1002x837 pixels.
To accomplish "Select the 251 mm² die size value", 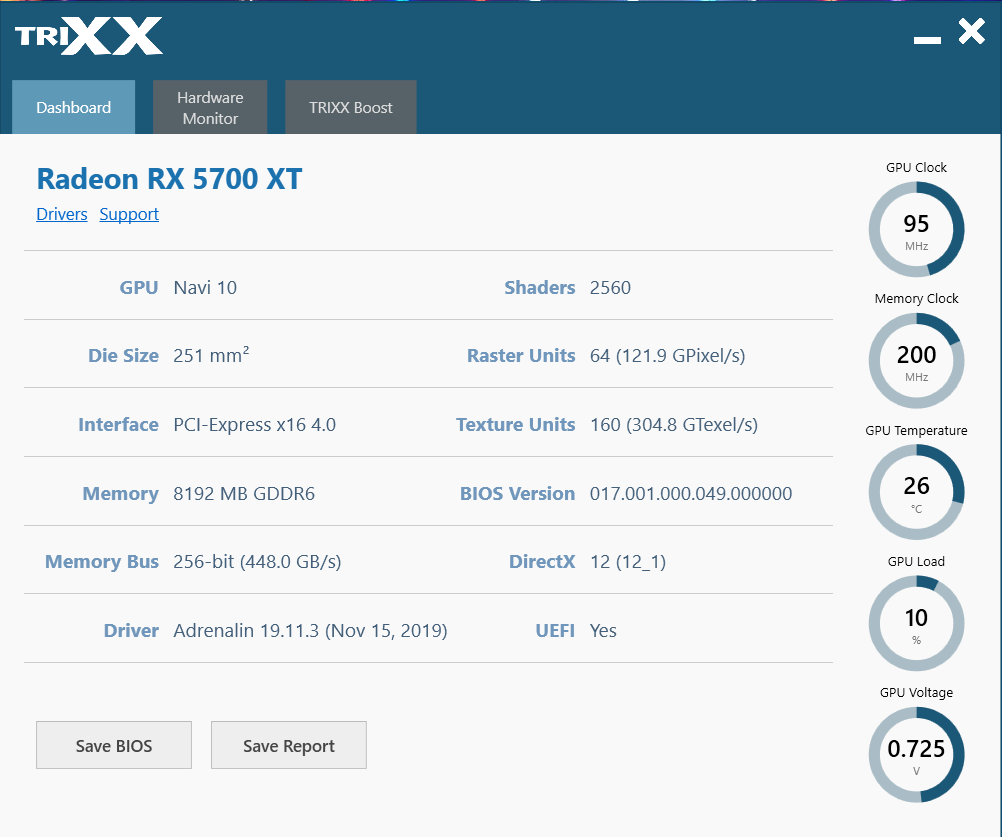I will click(x=211, y=355).
